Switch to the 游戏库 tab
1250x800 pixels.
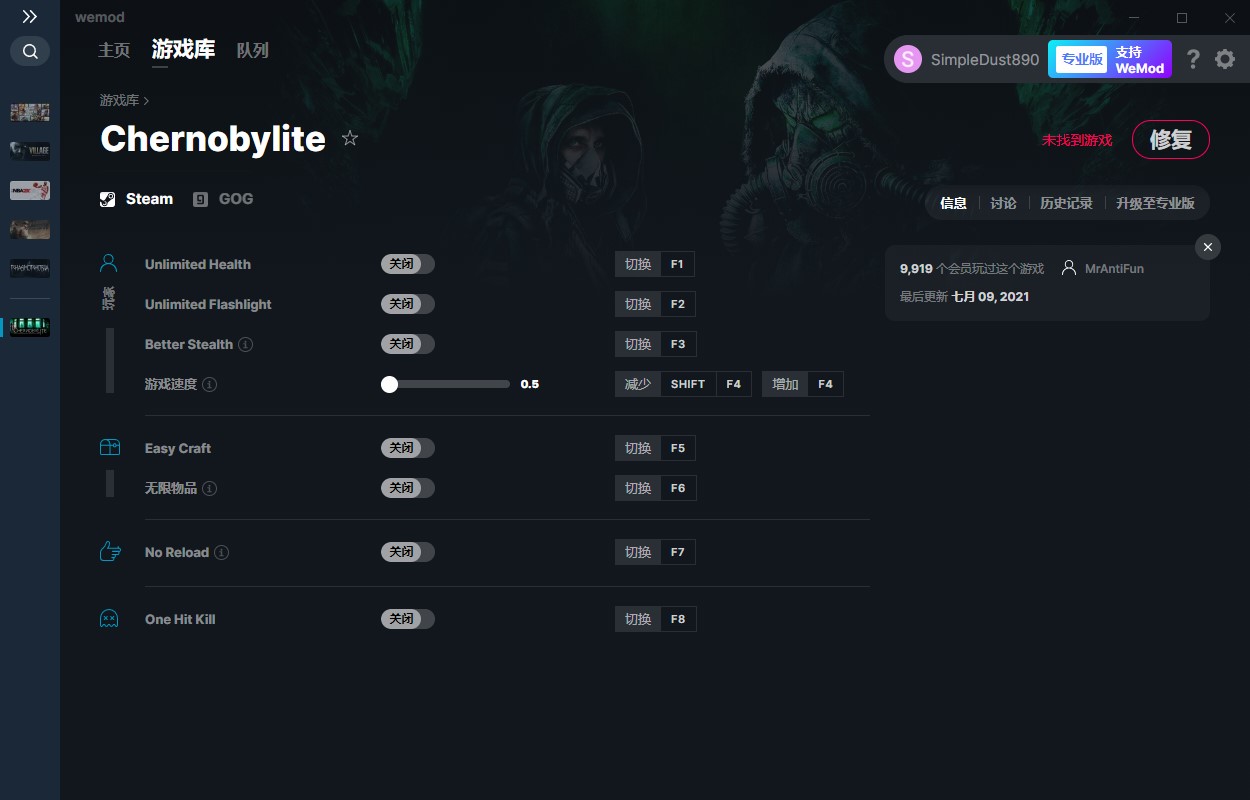[x=183, y=49]
